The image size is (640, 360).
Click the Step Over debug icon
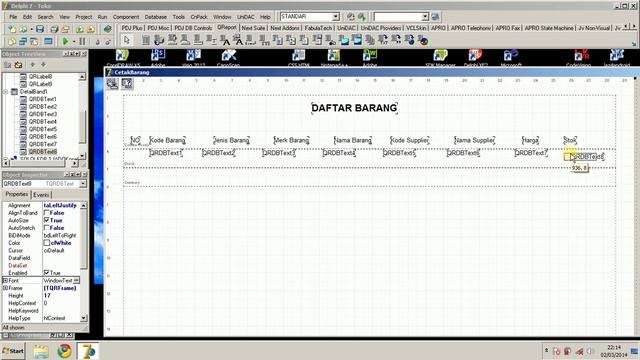[108, 41]
